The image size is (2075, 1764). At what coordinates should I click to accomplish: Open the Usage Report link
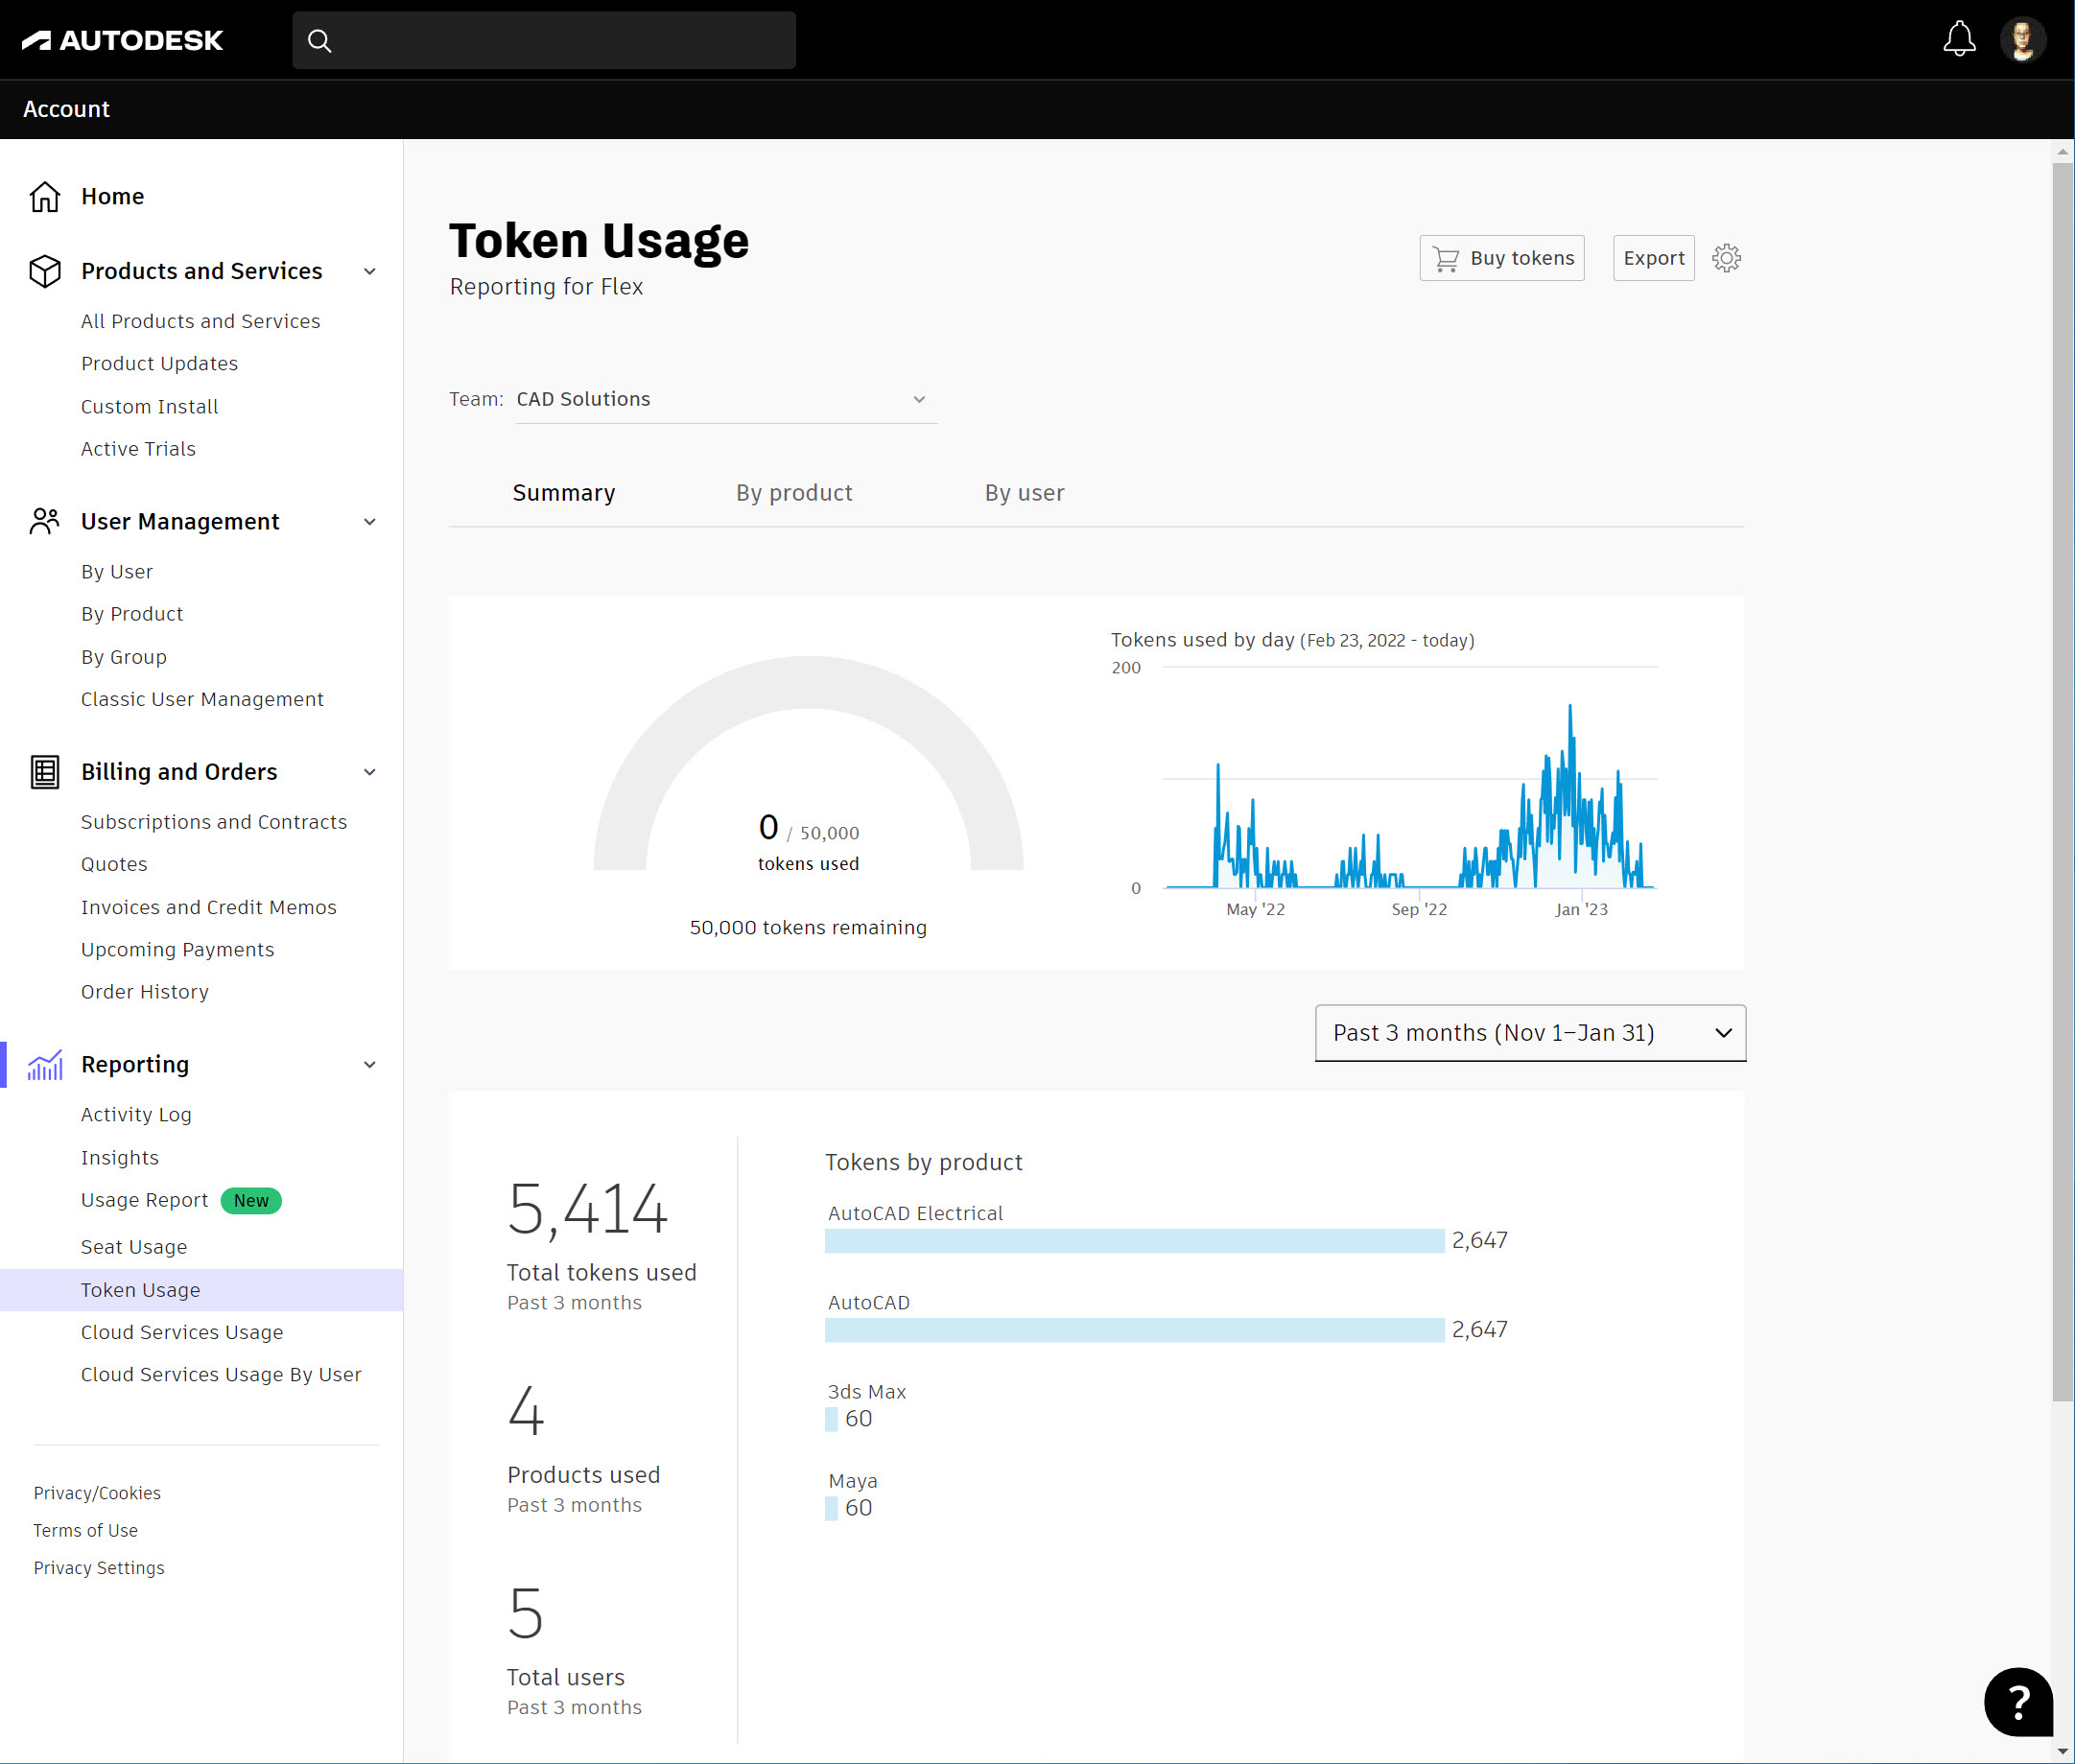coord(145,1200)
